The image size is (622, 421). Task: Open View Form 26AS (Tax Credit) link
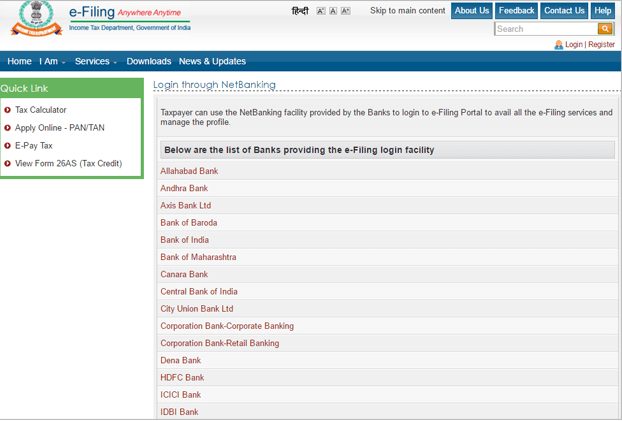click(68, 163)
